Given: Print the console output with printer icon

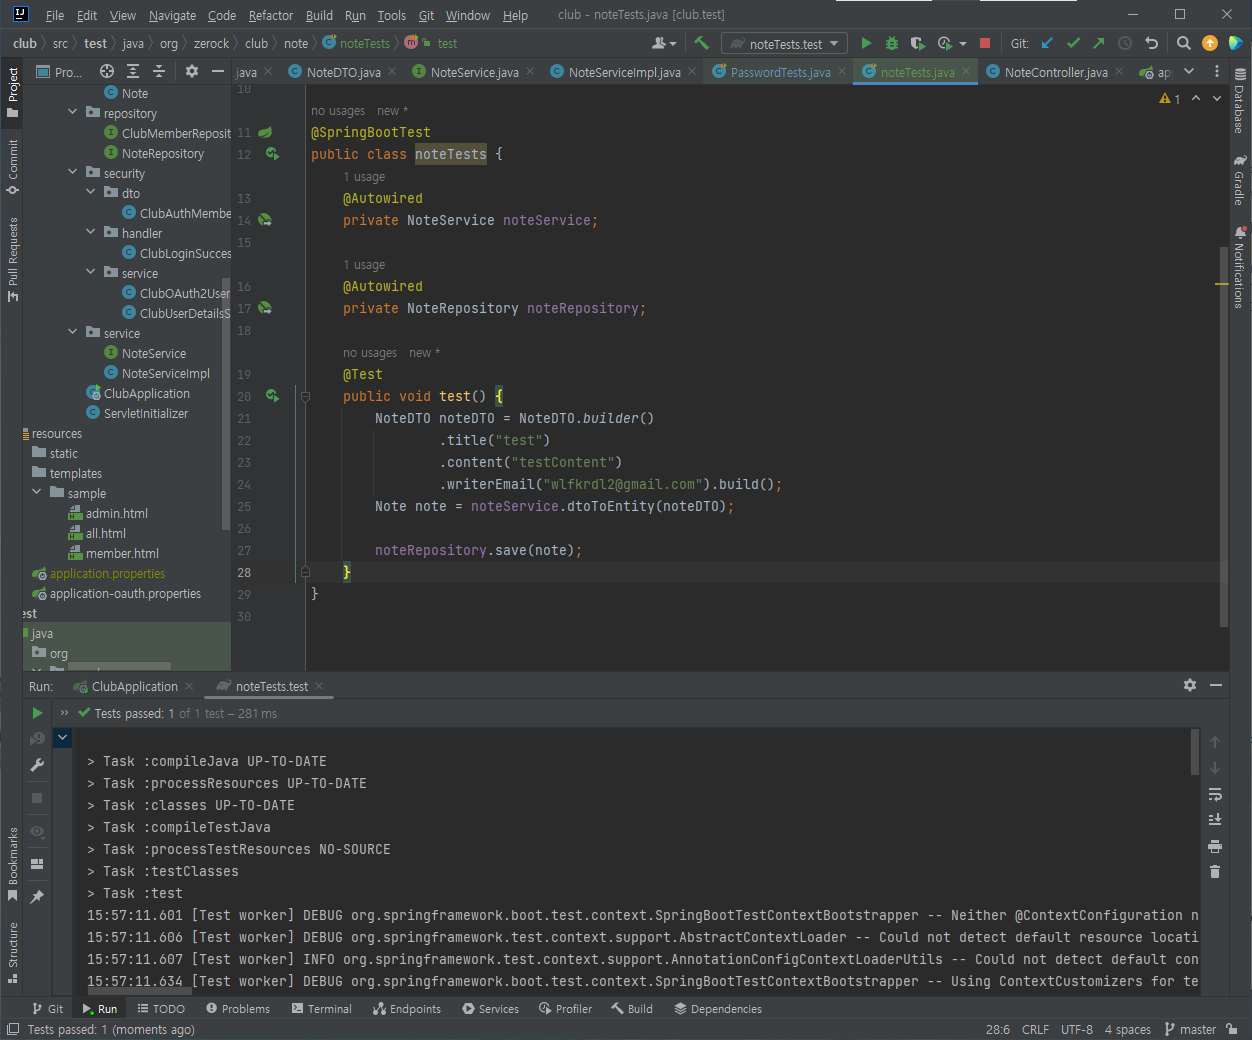Looking at the screenshot, I should click(x=1215, y=846).
